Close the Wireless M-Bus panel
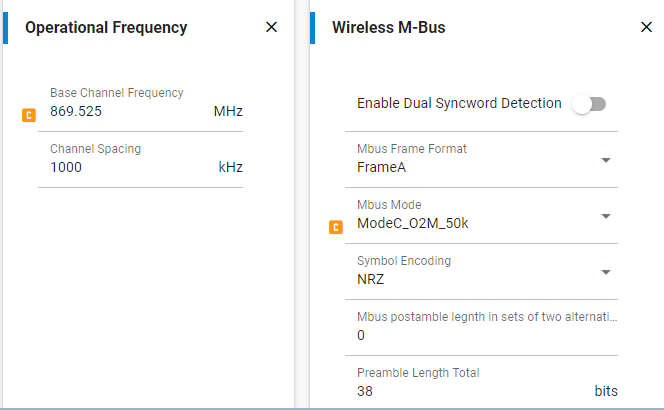This screenshot has height=410, width=664. pyautogui.click(x=646, y=27)
